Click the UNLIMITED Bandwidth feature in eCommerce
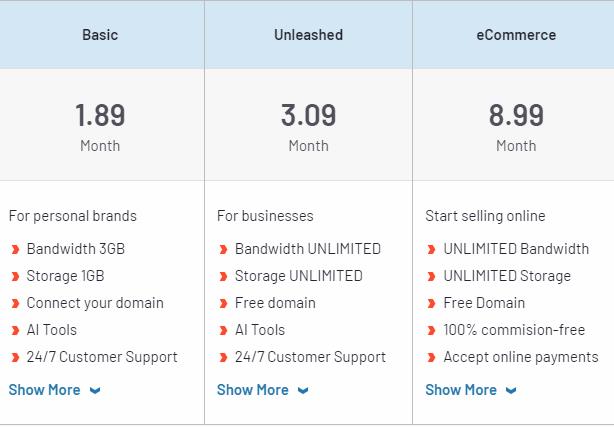 coord(516,249)
